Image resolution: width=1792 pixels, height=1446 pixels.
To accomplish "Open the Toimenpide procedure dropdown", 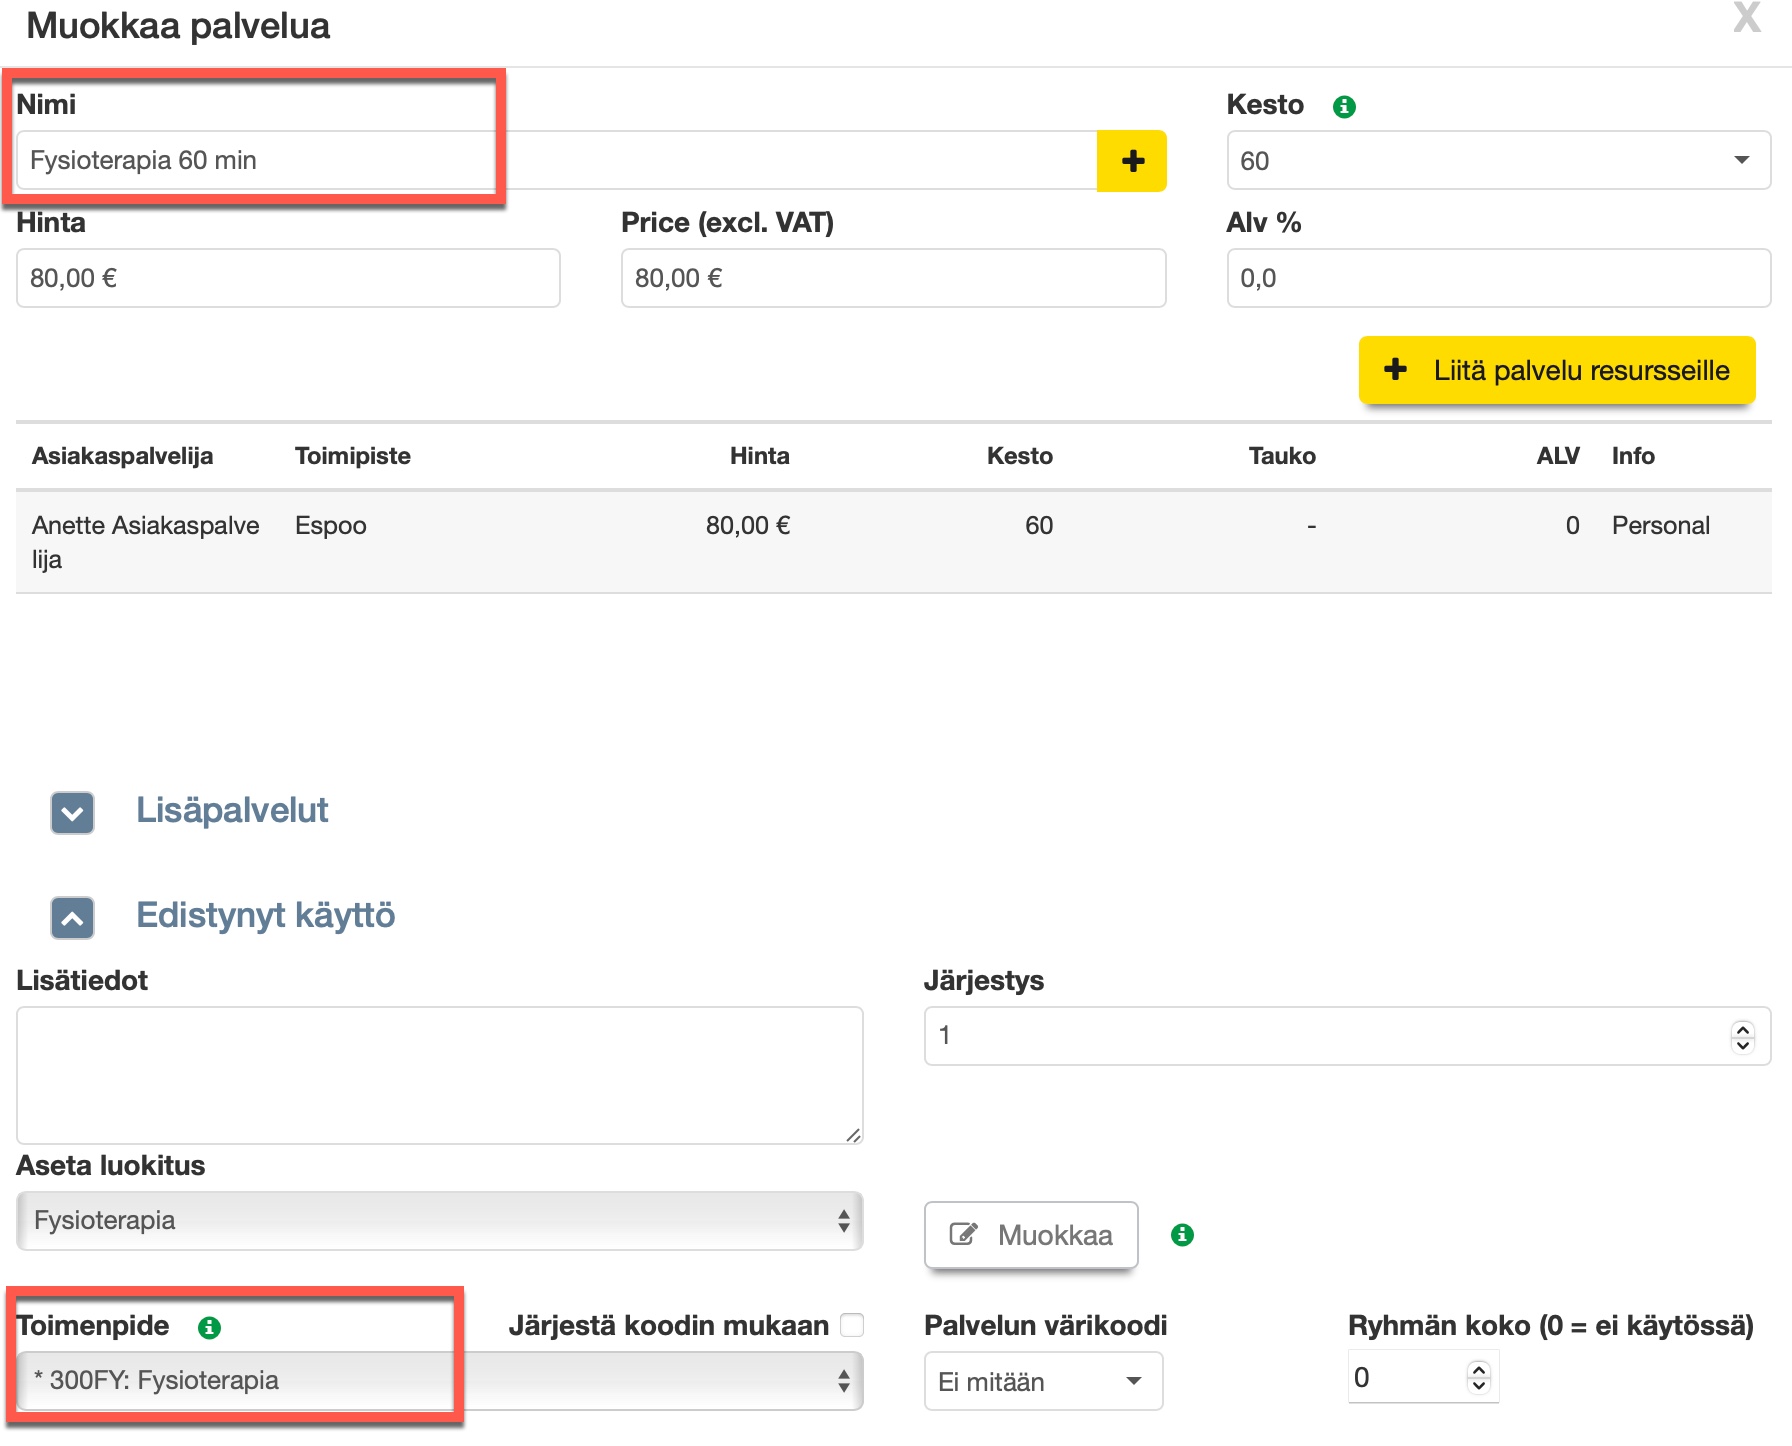I will 439,1381.
